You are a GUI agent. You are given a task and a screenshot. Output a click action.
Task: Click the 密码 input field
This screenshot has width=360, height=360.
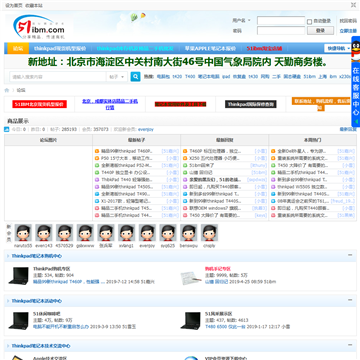coord(281,31)
